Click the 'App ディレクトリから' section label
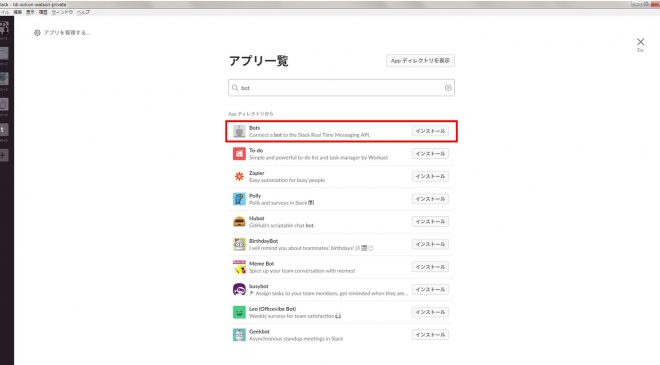 tap(251, 114)
